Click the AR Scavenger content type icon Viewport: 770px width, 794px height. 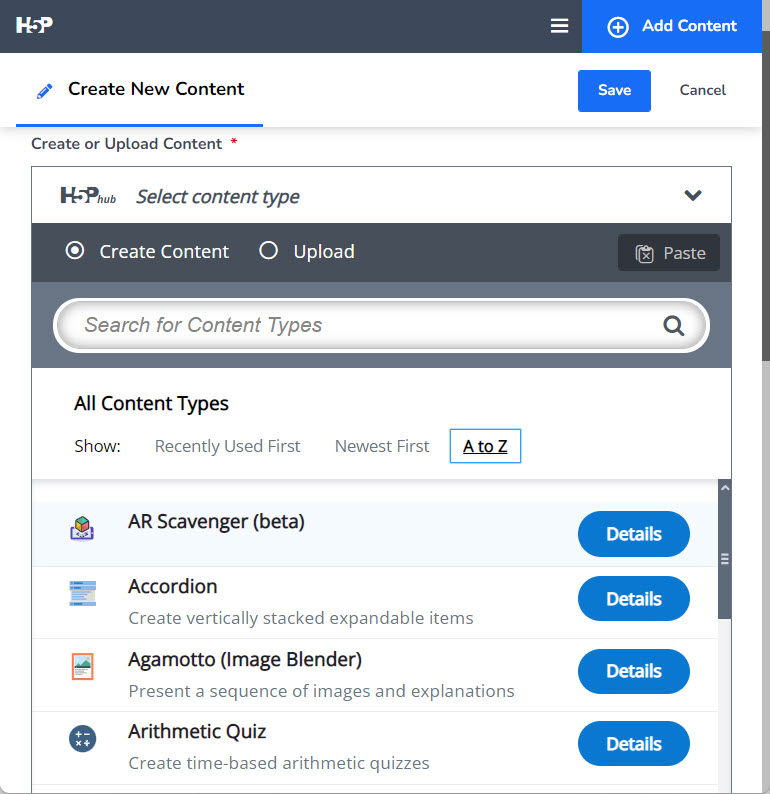(x=82, y=529)
